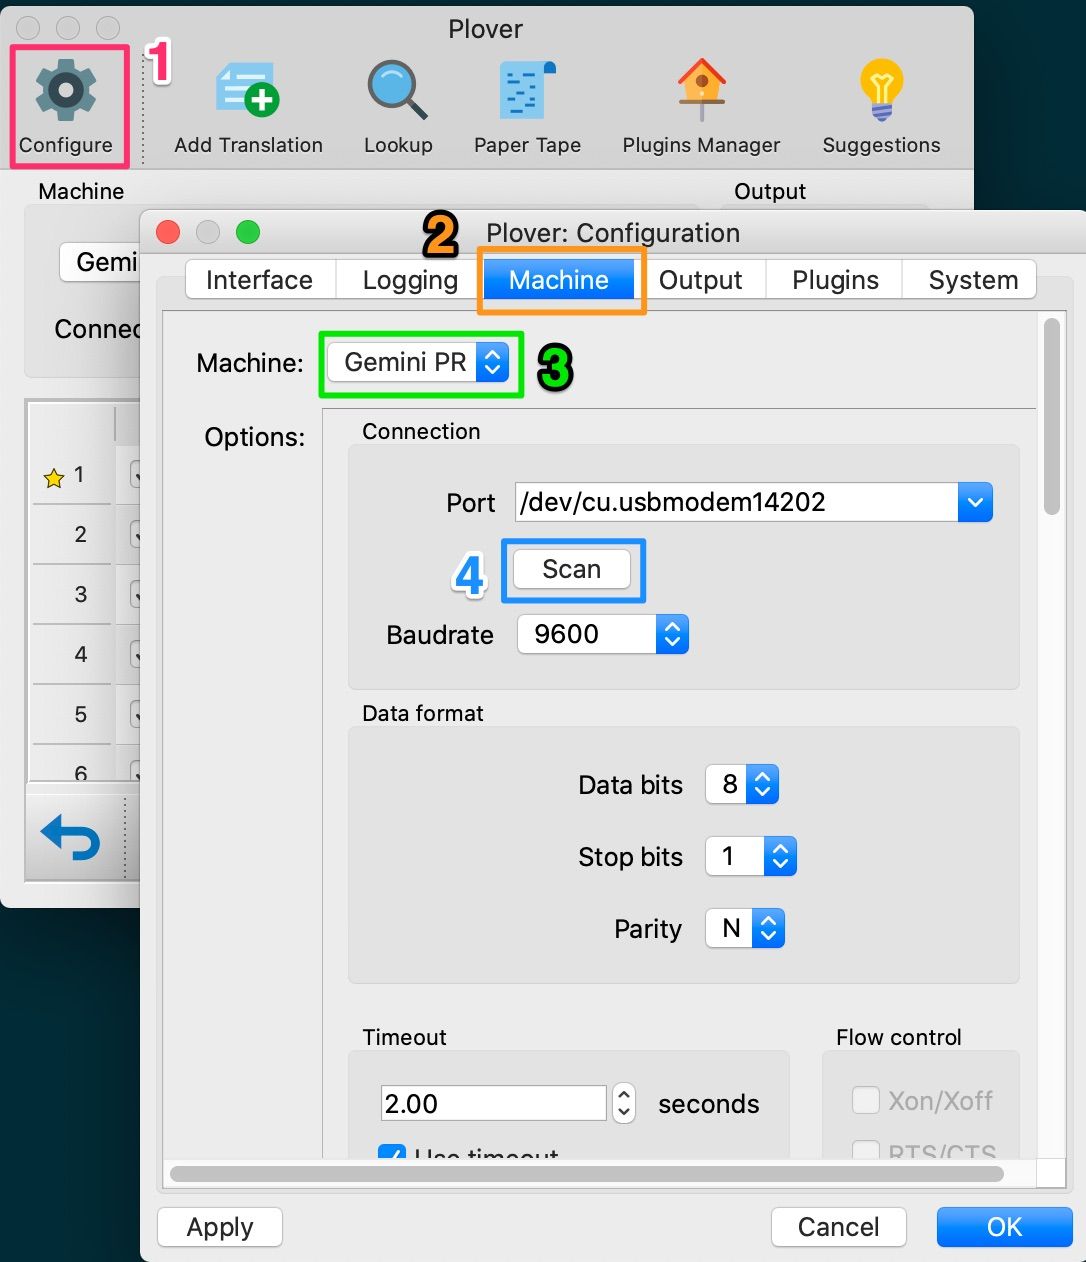Toggle Xon/Xoff flow control
Viewport: 1086px width, 1262px height.
coord(865,1099)
